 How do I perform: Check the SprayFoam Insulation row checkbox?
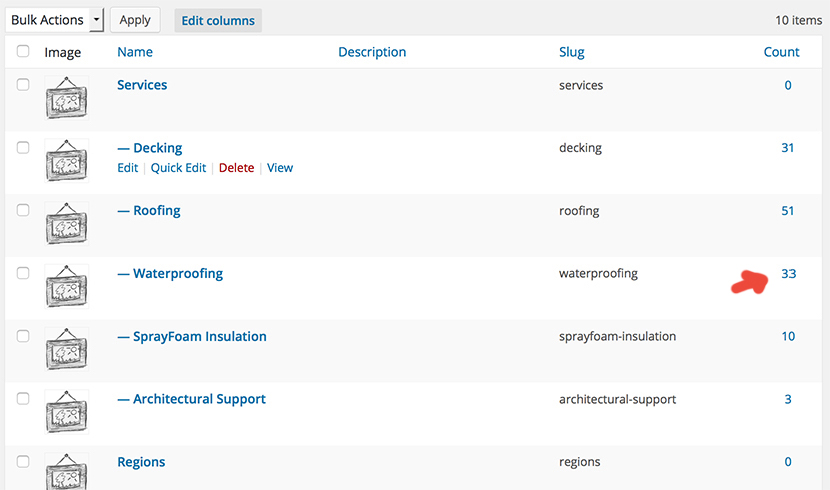click(23, 336)
